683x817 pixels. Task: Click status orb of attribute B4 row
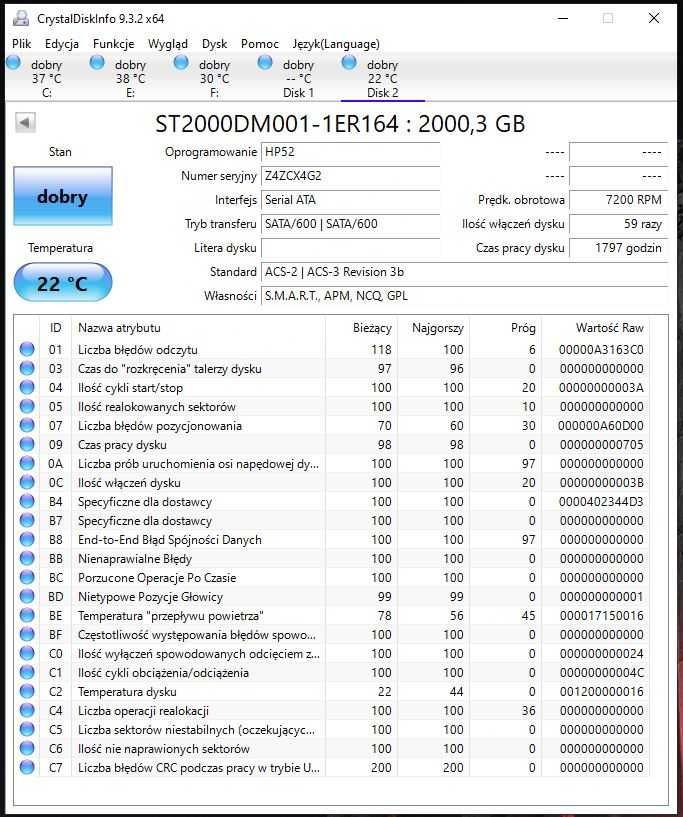coord(27,501)
